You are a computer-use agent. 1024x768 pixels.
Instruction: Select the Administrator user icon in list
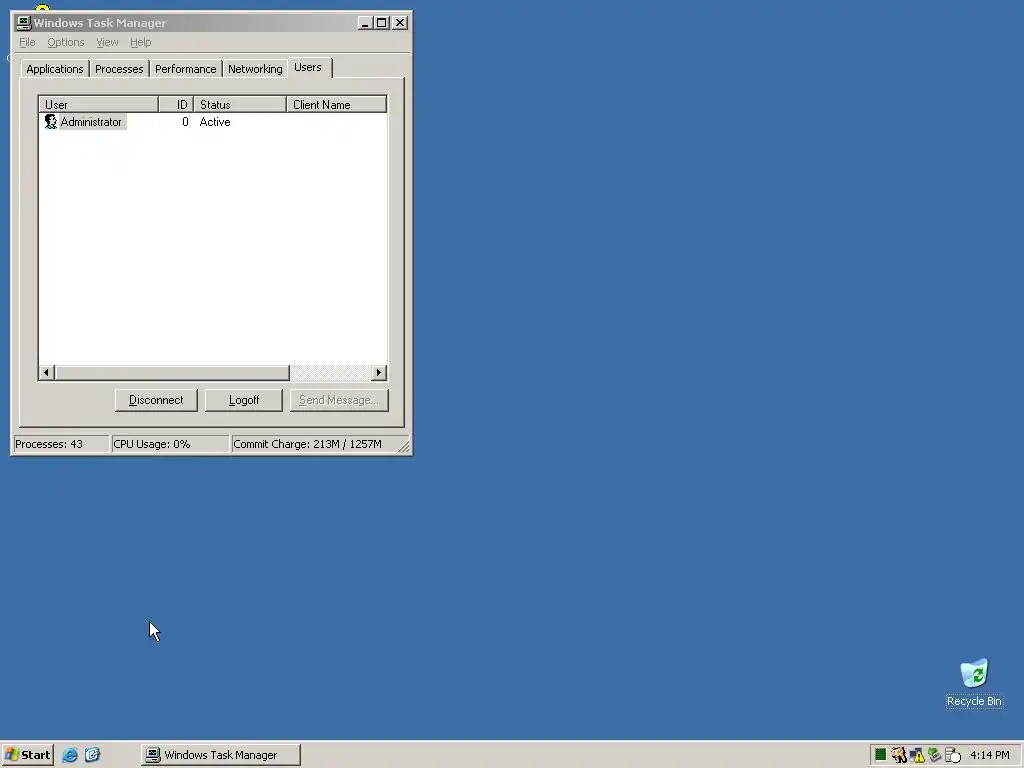coord(50,122)
